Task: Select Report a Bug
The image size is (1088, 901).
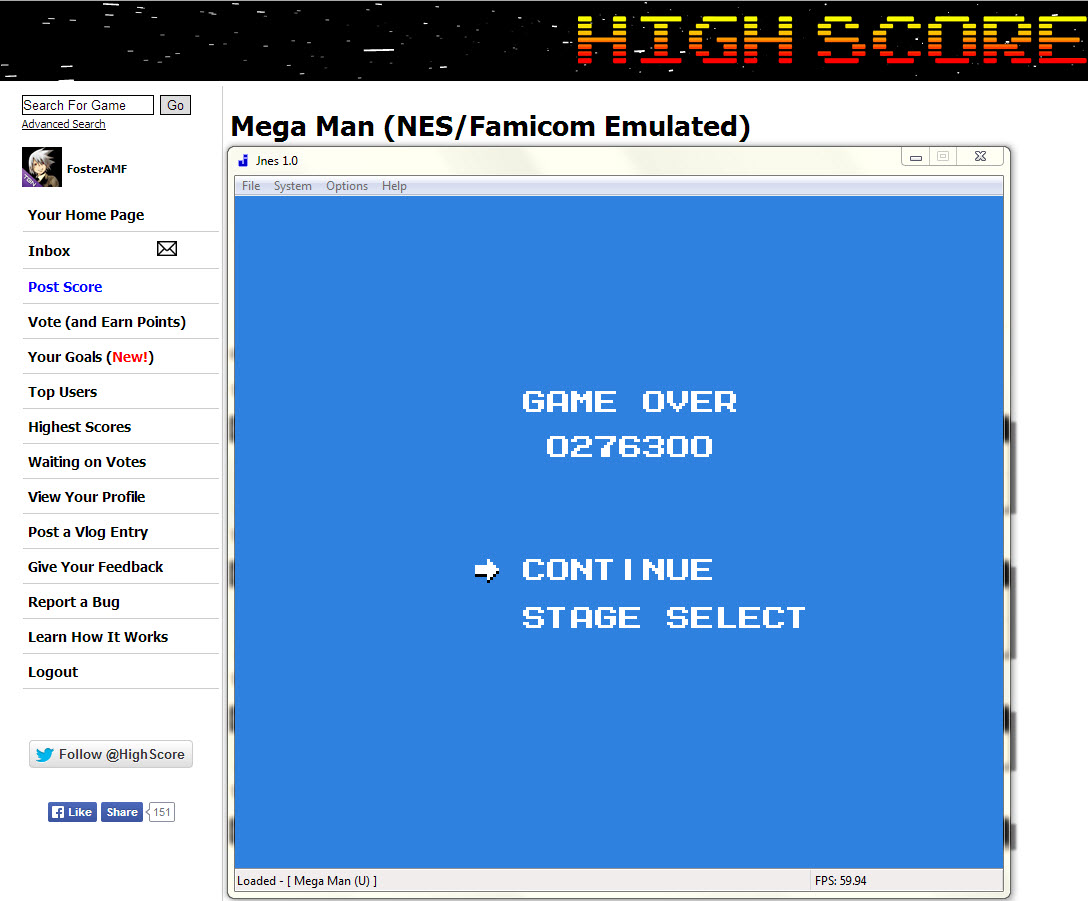Action: coord(74,603)
